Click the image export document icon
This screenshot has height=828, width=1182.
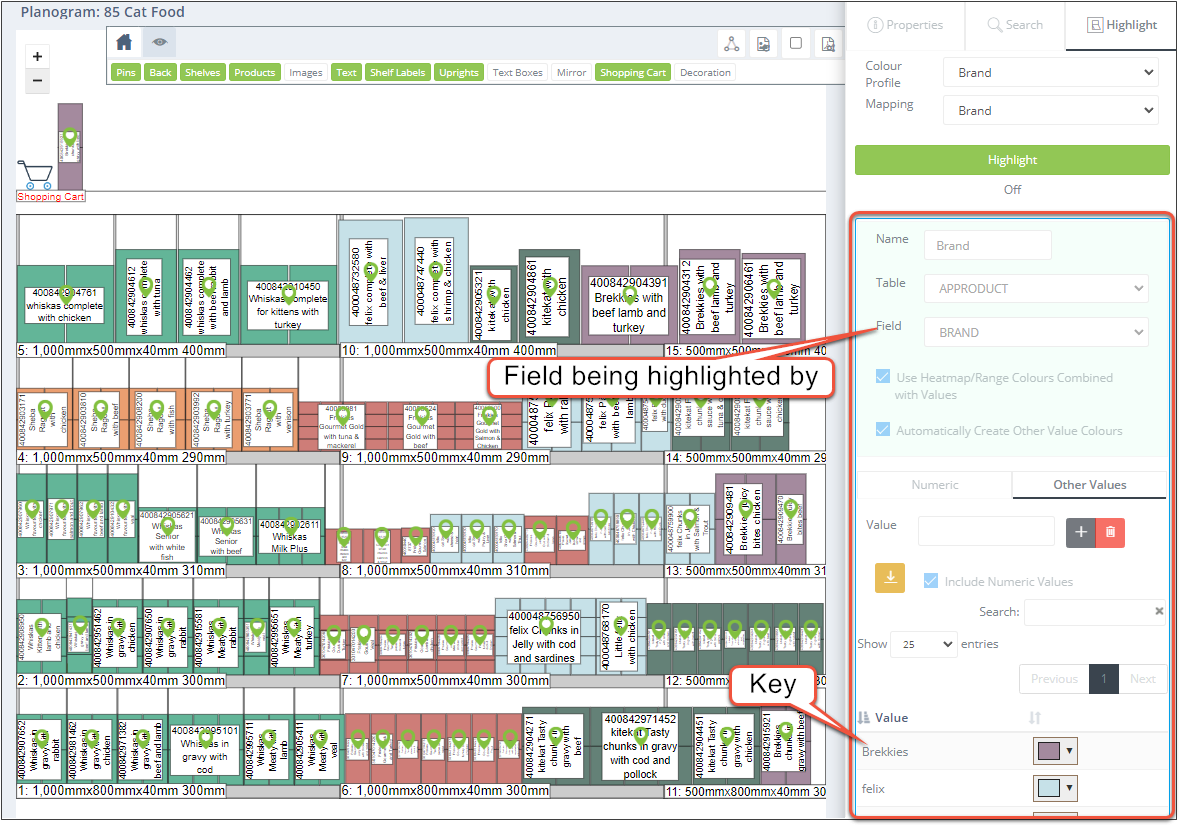click(x=764, y=44)
